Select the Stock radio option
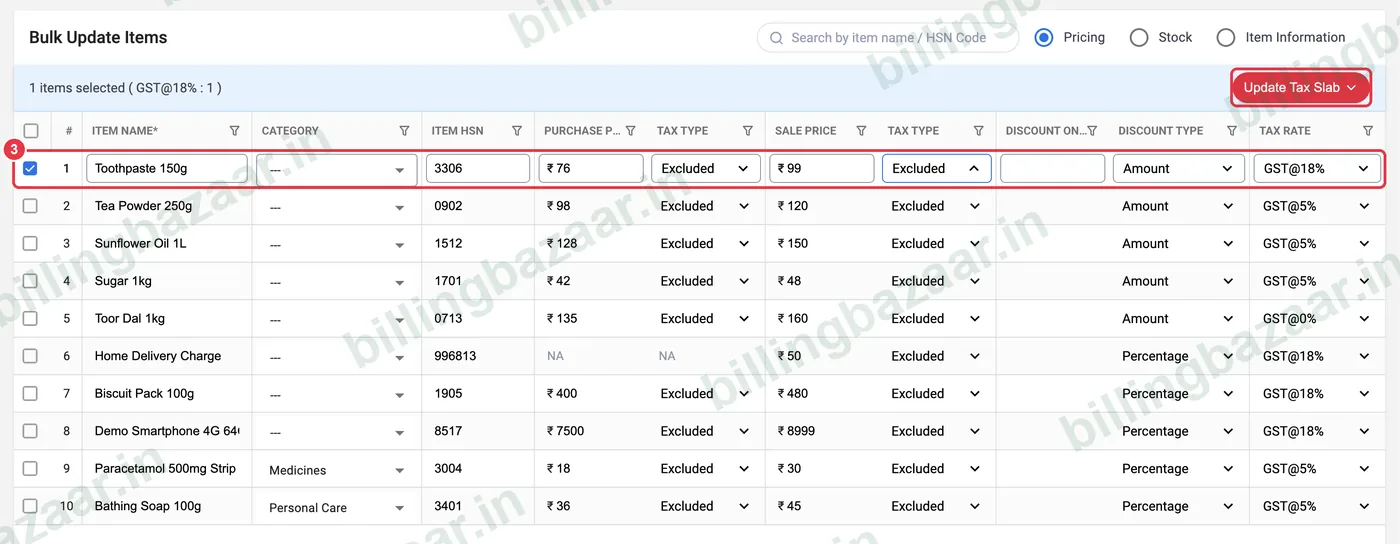 click(x=1139, y=37)
